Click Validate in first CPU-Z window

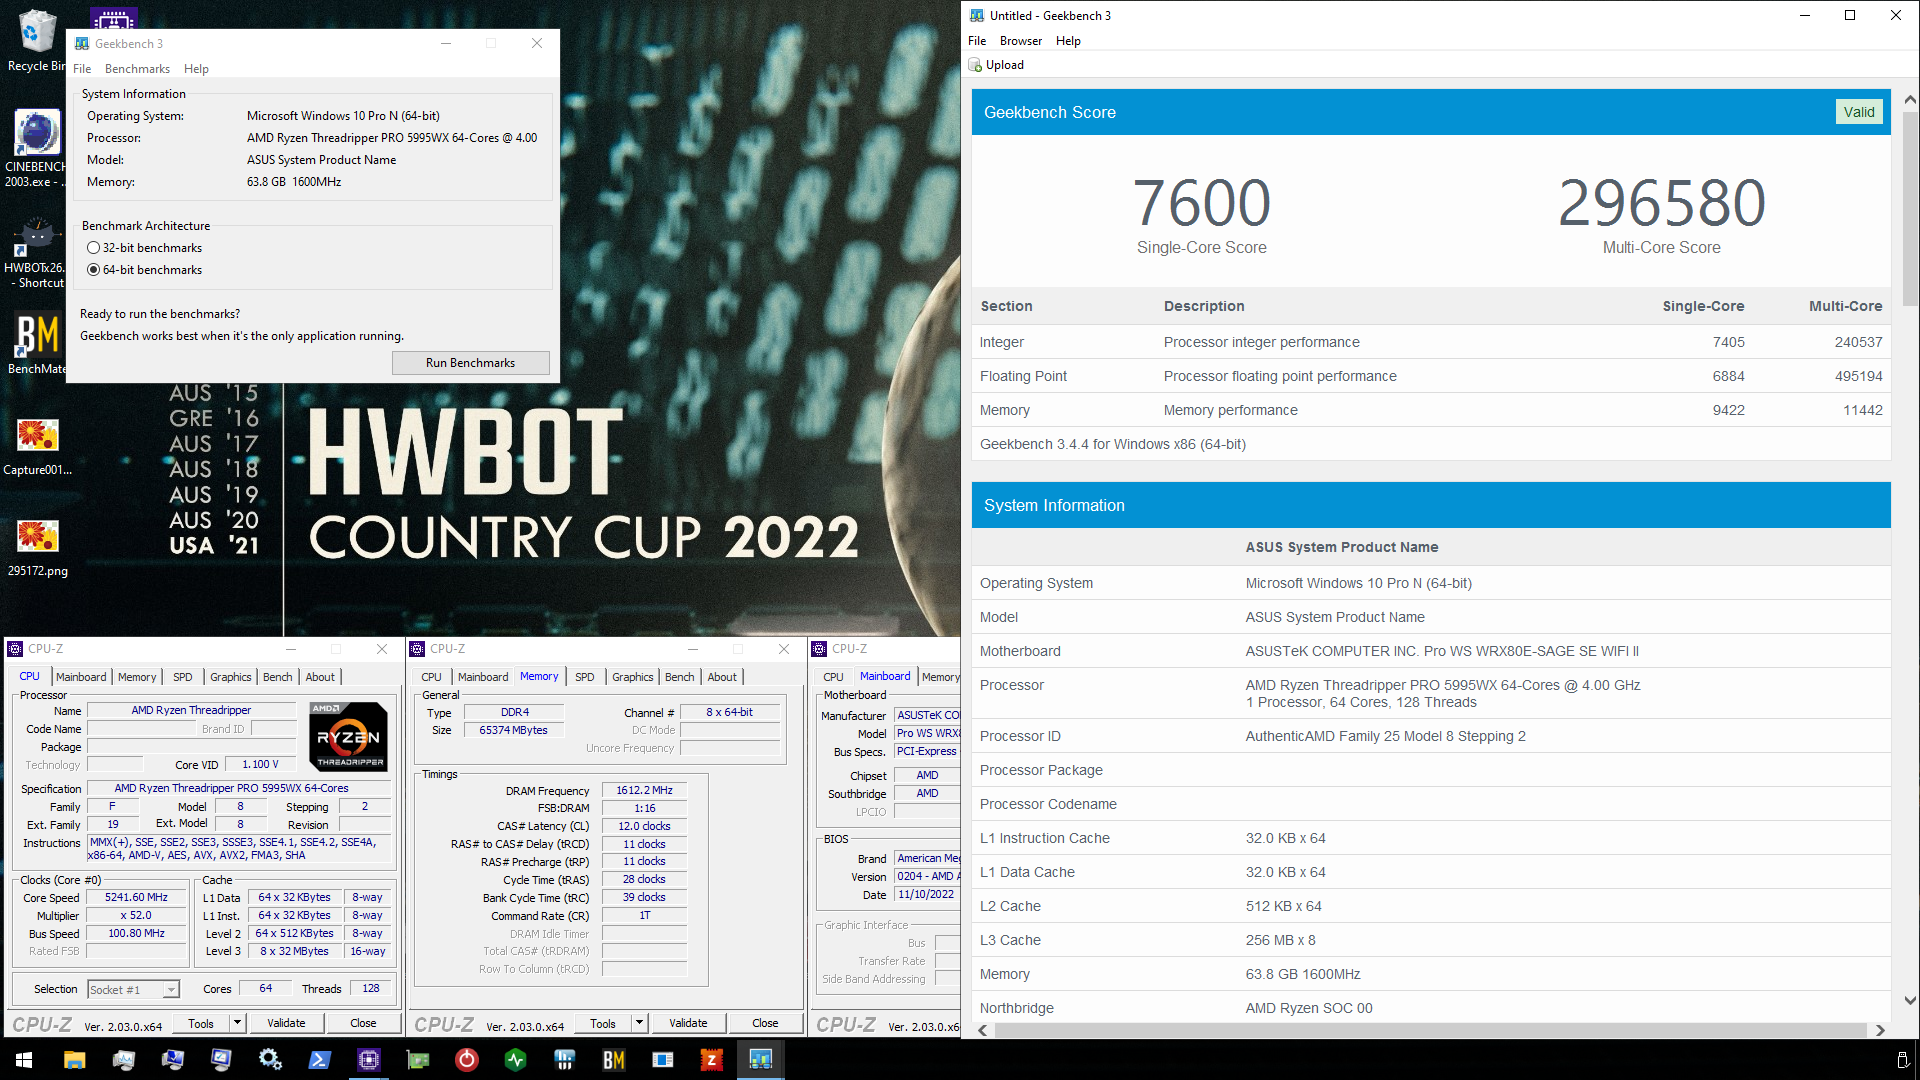click(x=286, y=1023)
